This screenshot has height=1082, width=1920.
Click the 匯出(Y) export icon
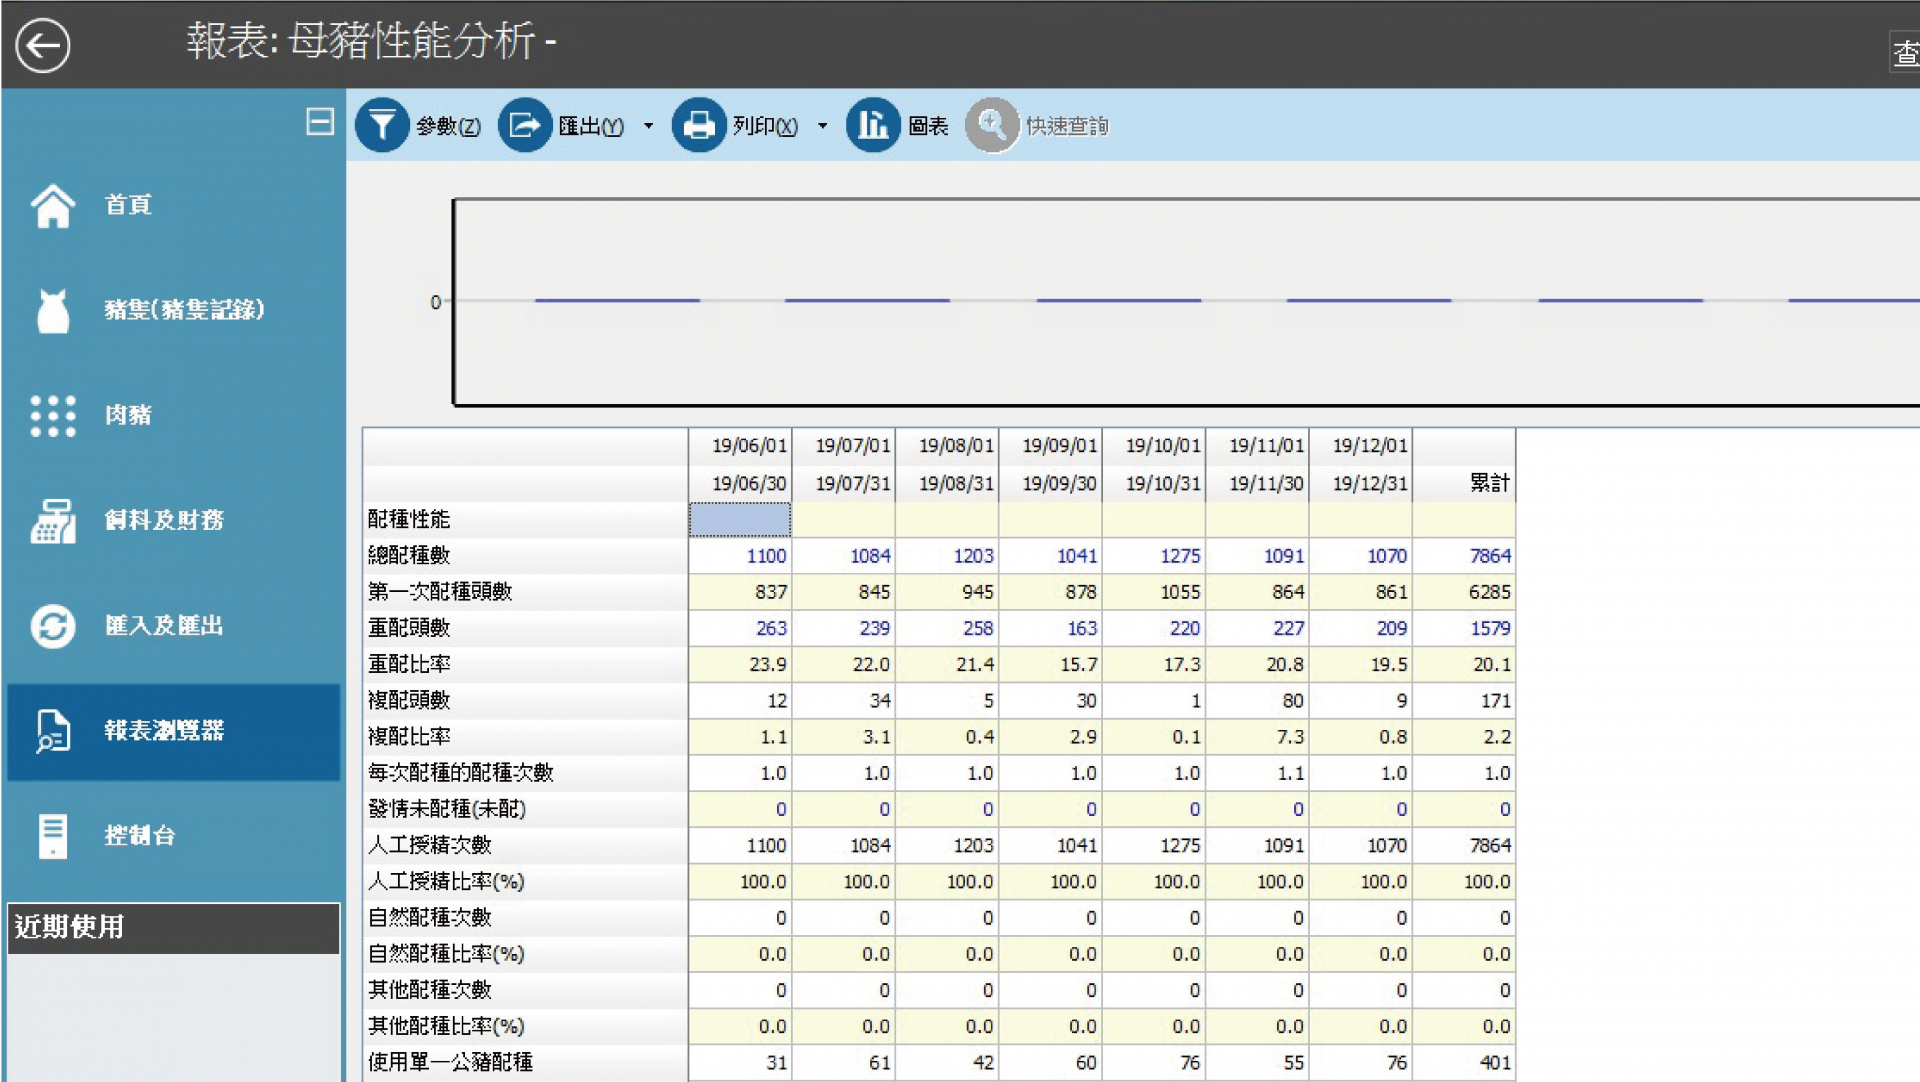point(525,125)
